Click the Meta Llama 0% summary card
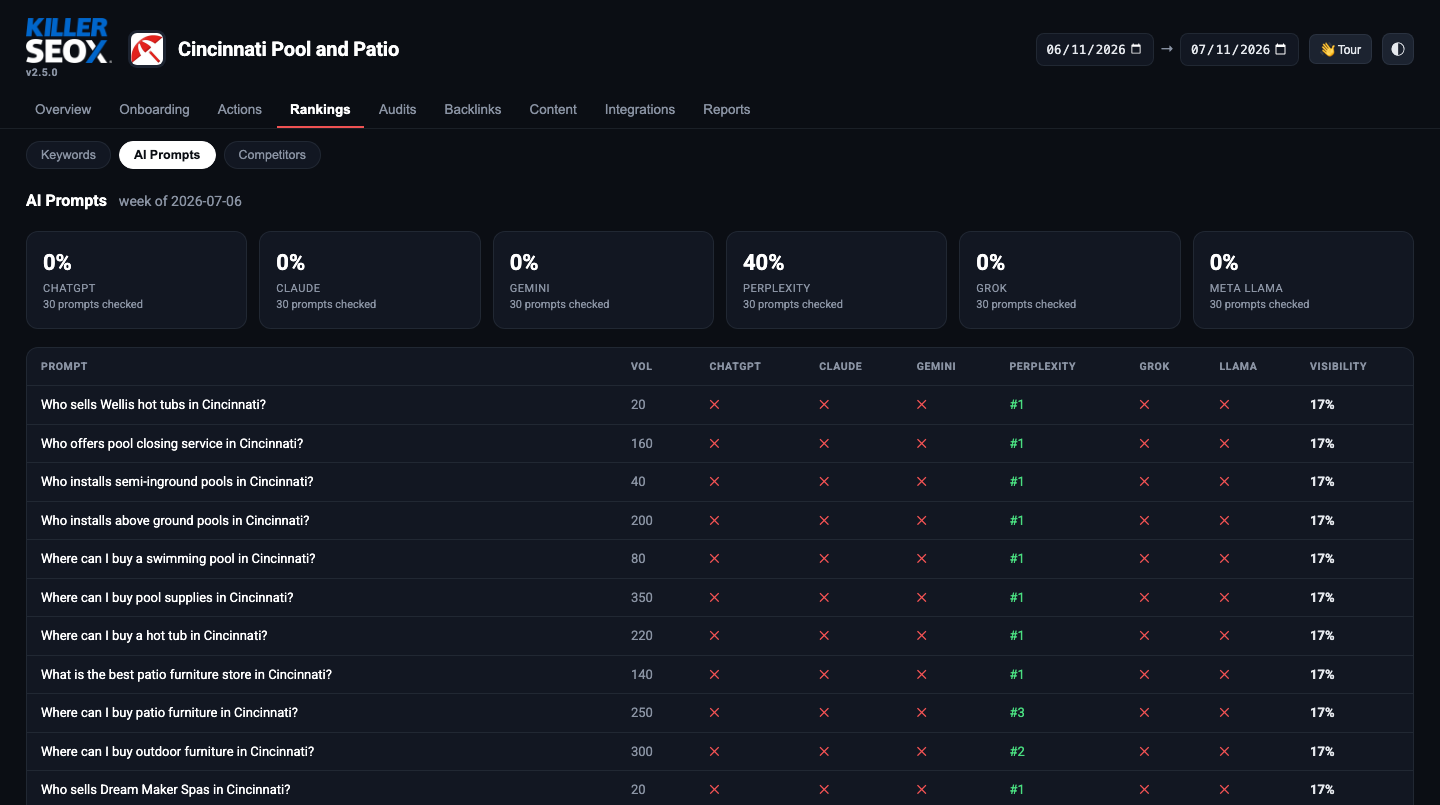The height and width of the screenshot is (805, 1440). click(1303, 280)
